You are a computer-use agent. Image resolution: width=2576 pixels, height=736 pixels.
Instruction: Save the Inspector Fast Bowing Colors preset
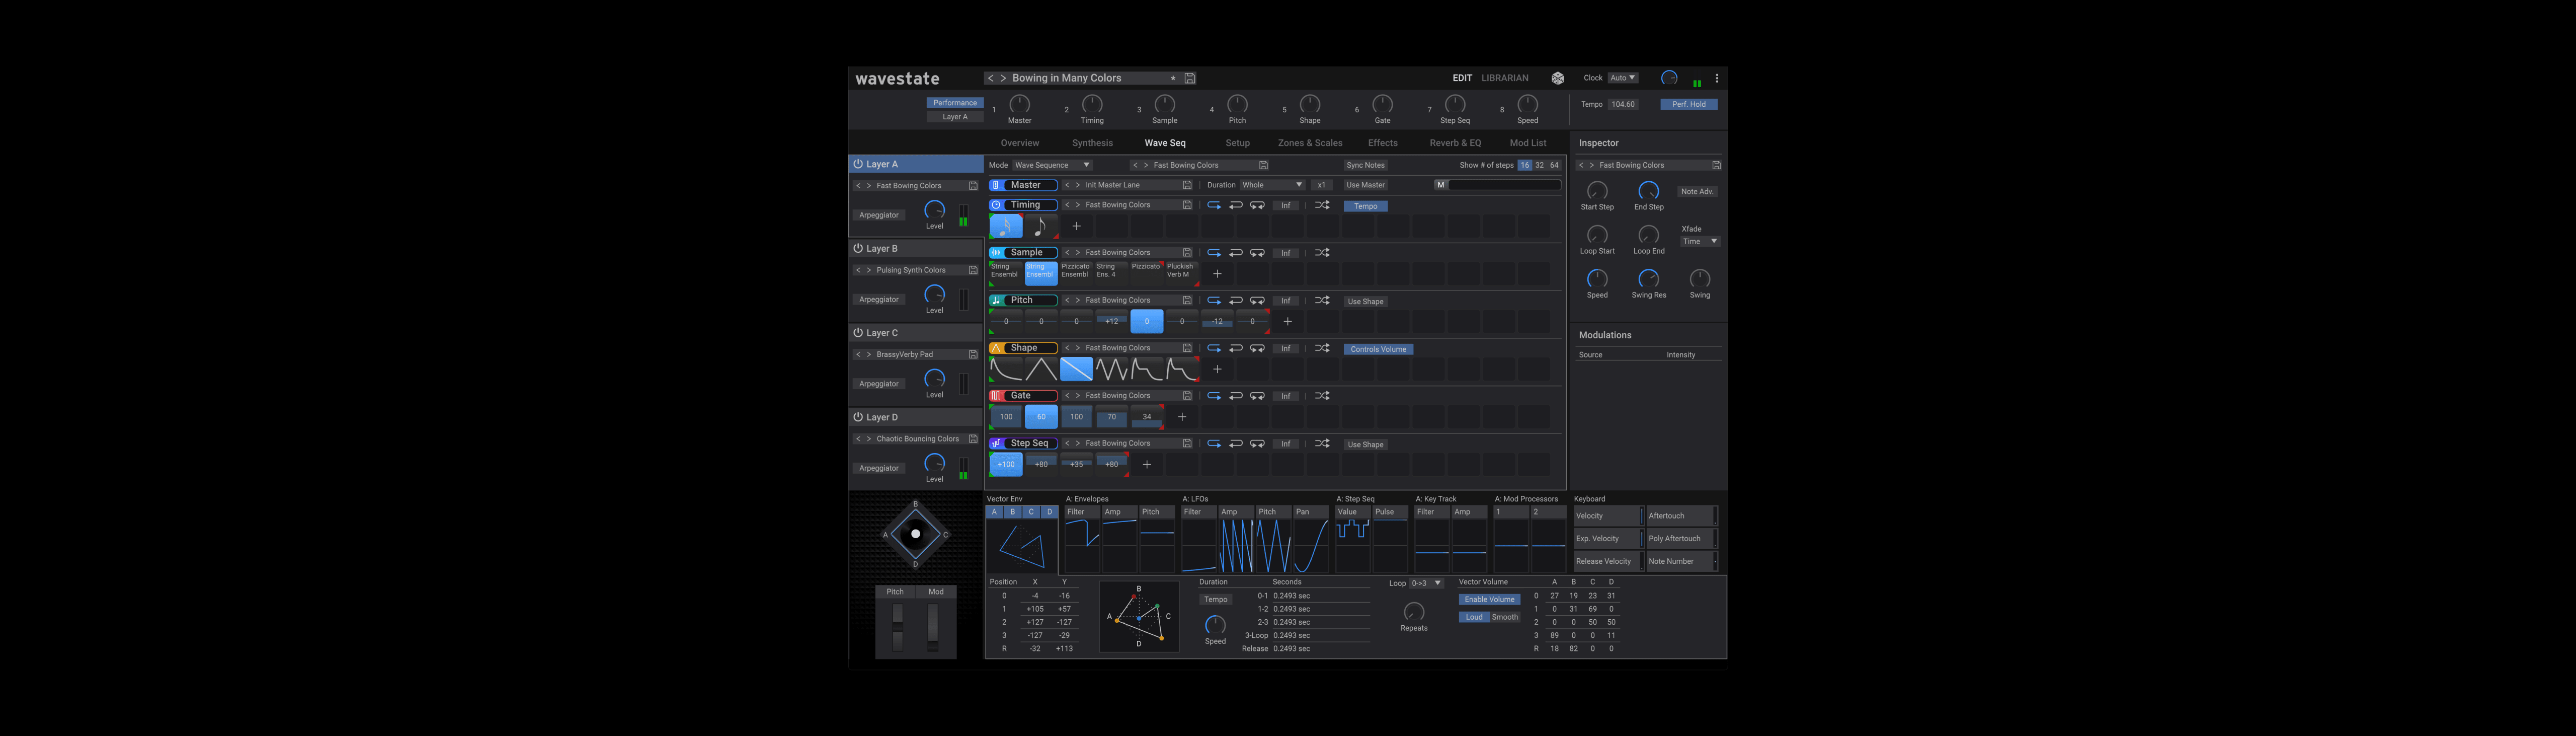[x=1716, y=165]
